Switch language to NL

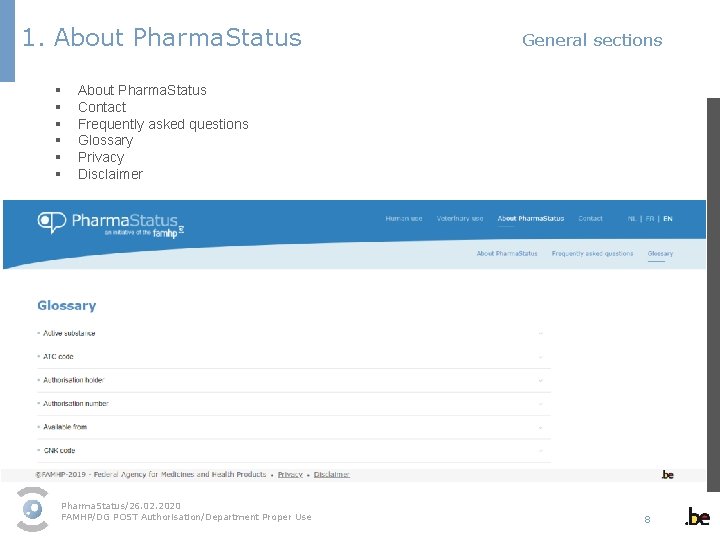pyautogui.click(x=632, y=218)
